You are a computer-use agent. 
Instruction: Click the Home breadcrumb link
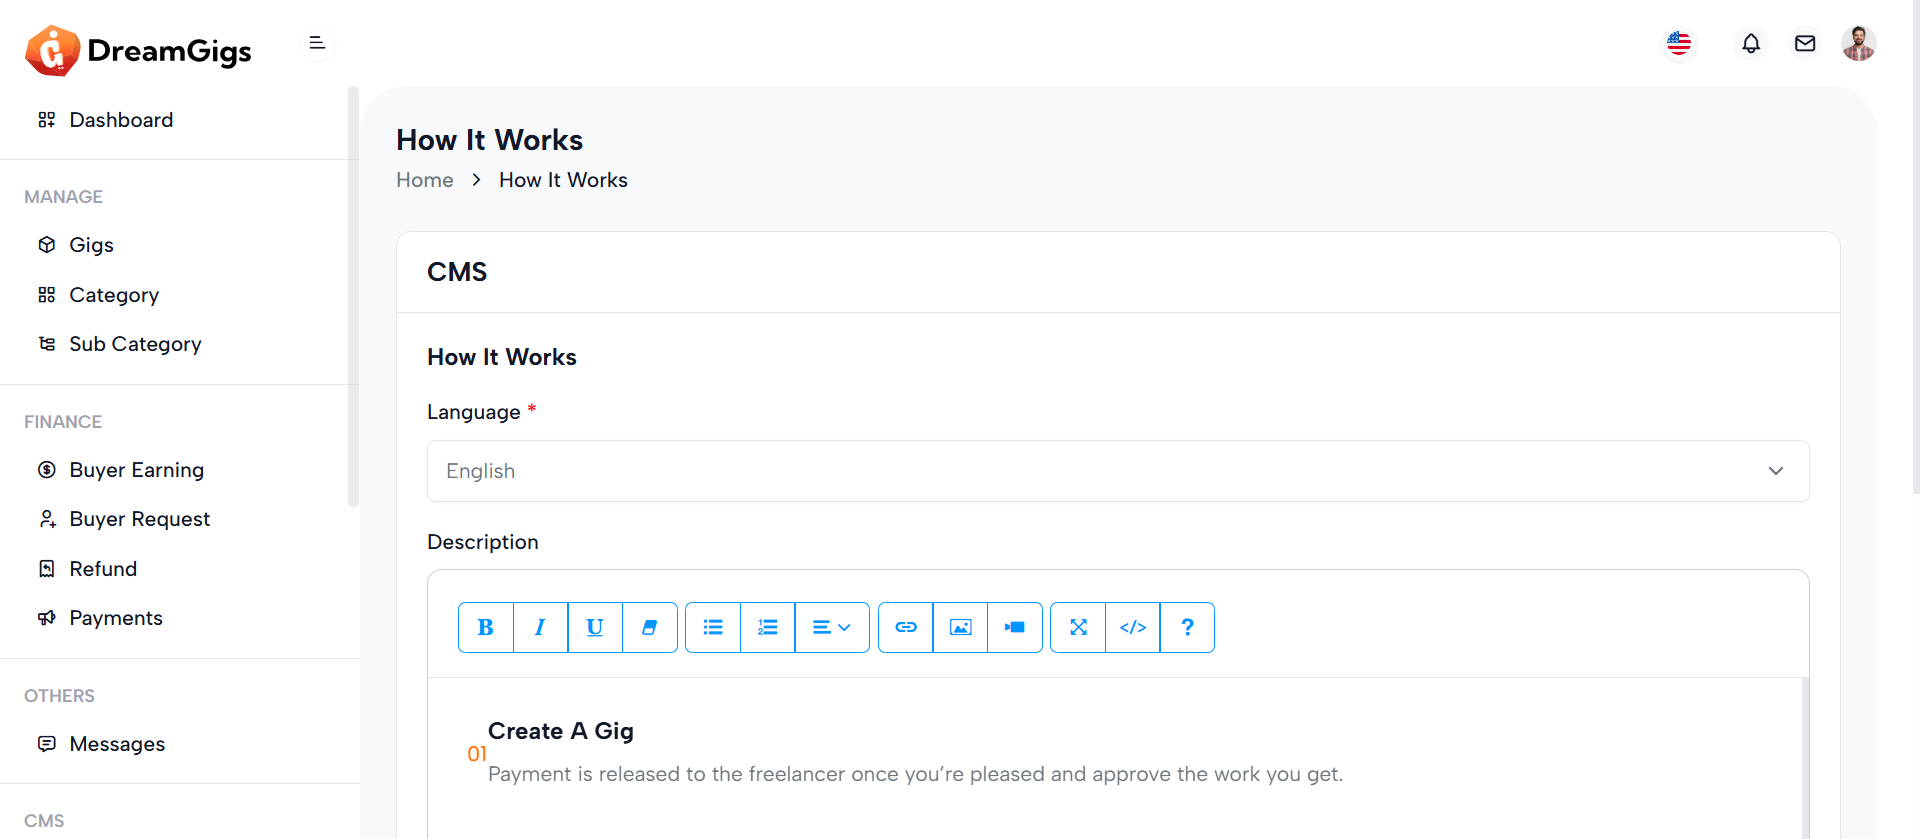(424, 180)
